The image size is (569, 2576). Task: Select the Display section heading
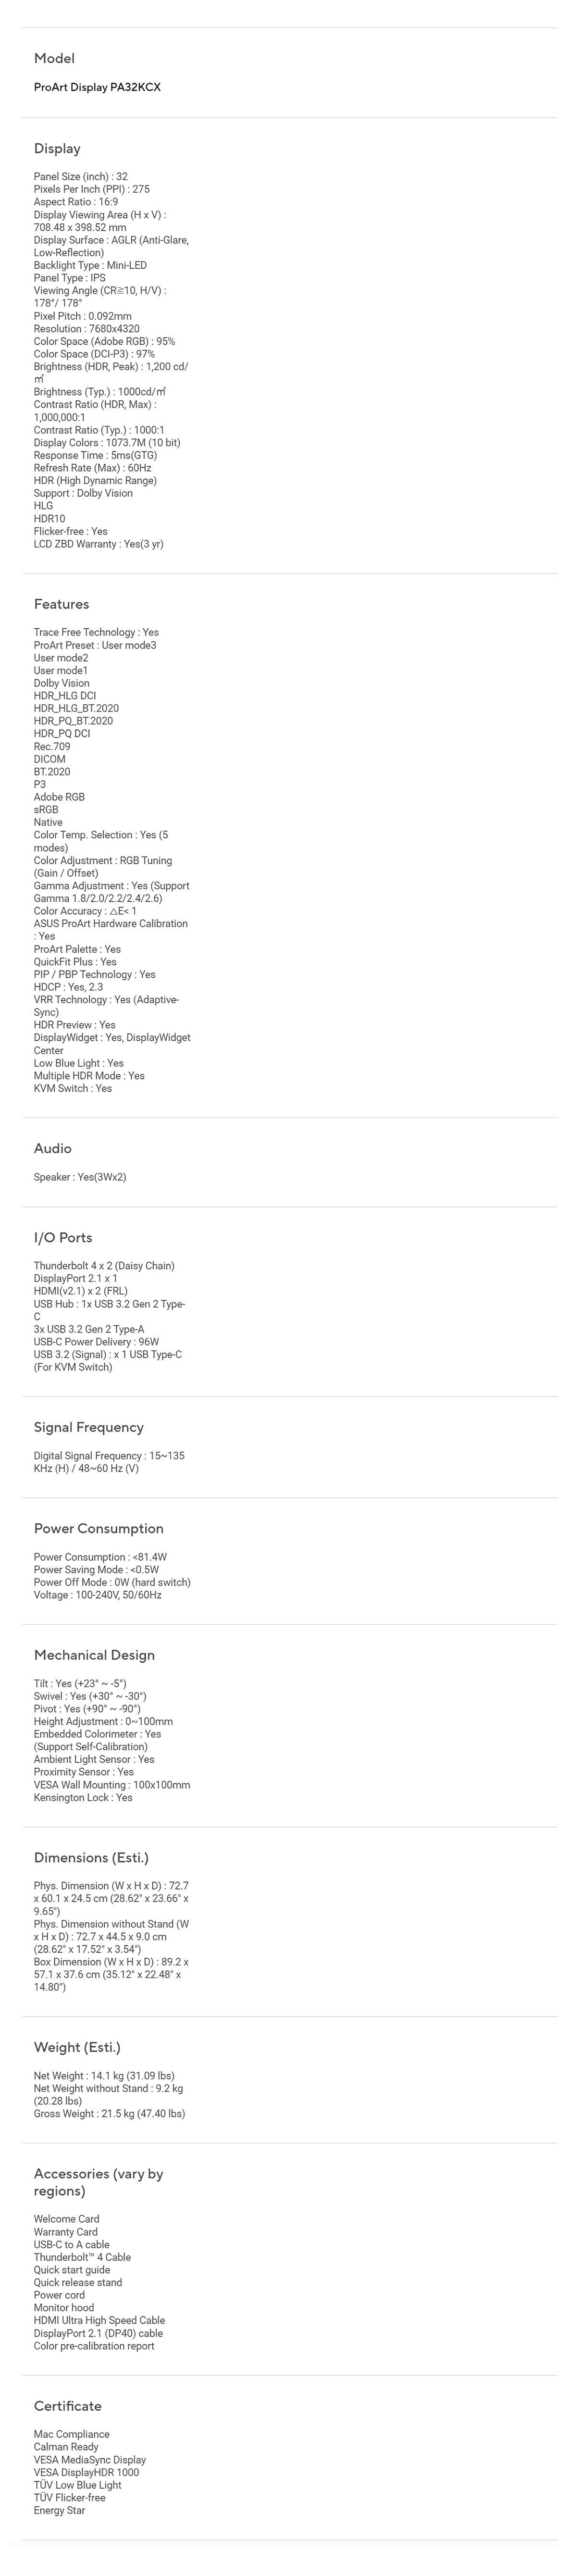[x=57, y=148]
